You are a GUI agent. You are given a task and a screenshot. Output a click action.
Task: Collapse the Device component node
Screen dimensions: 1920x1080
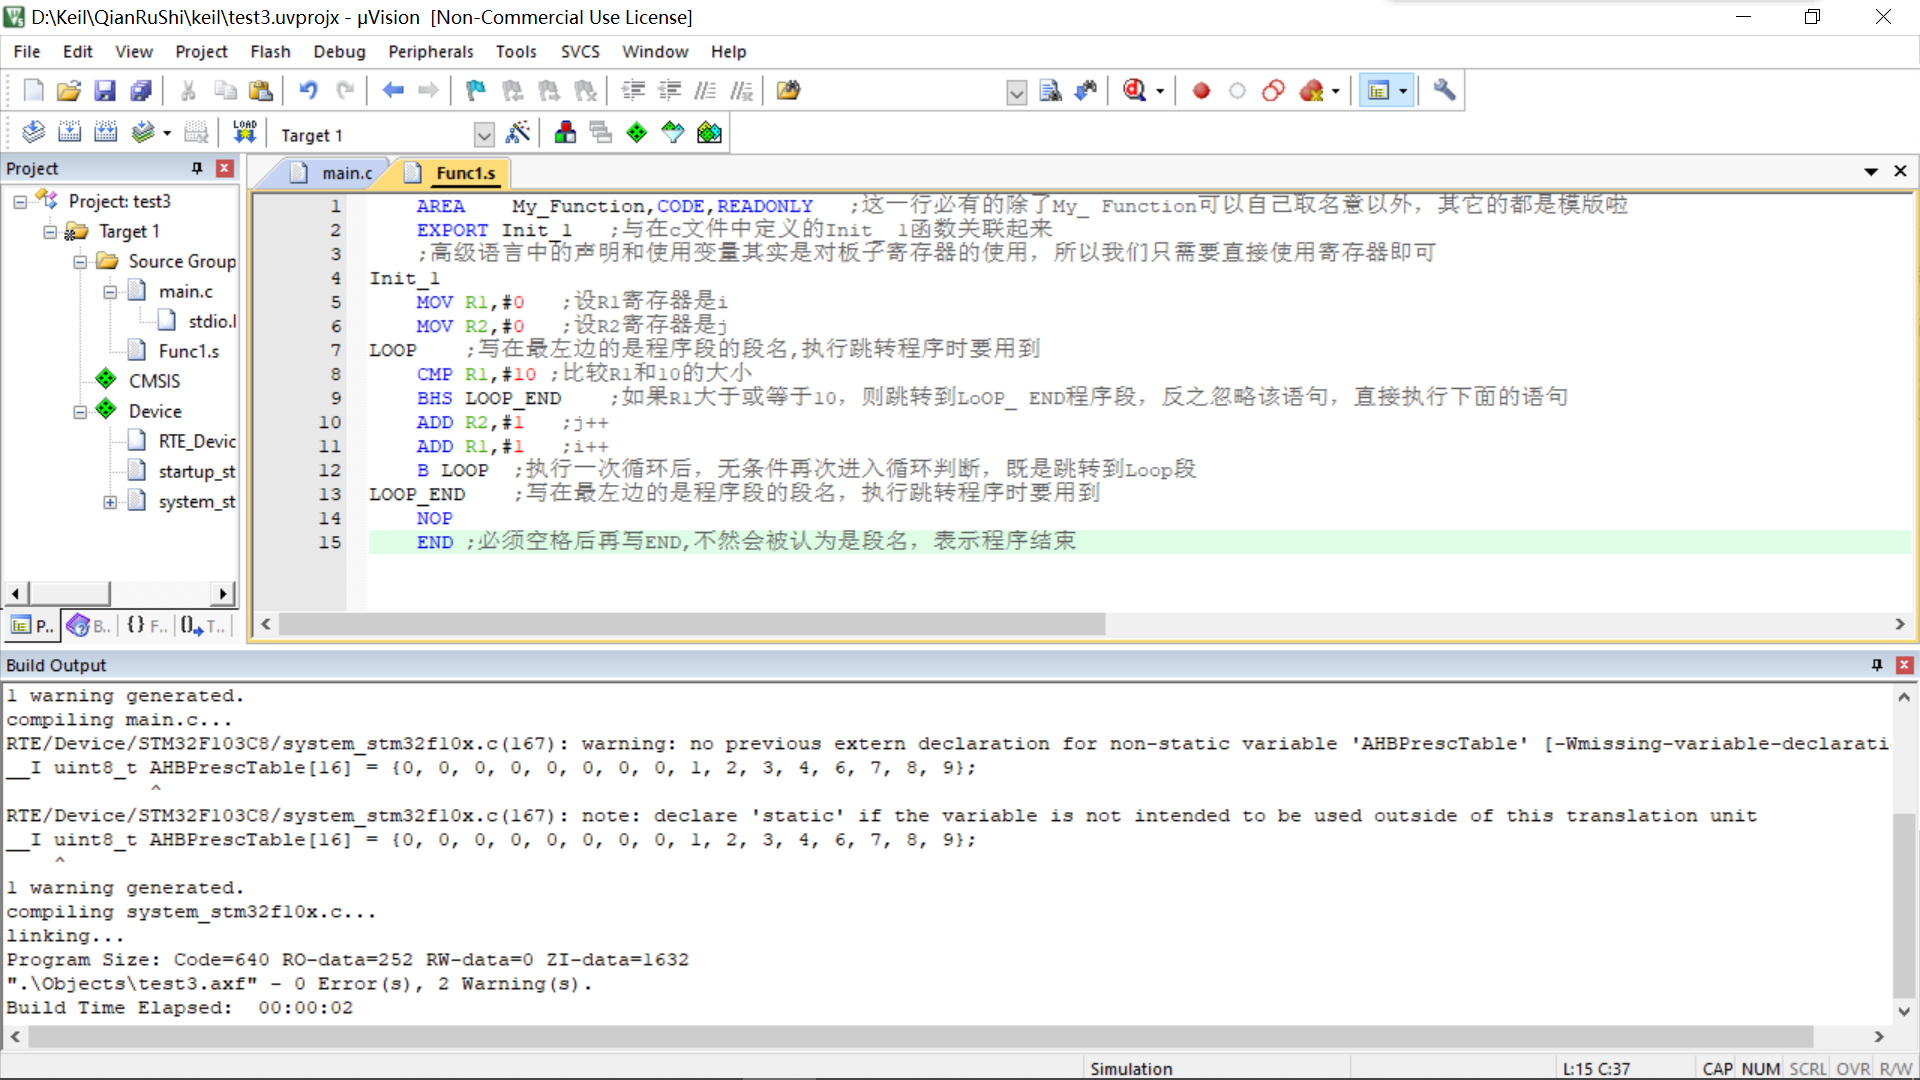pyautogui.click(x=80, y=412)
